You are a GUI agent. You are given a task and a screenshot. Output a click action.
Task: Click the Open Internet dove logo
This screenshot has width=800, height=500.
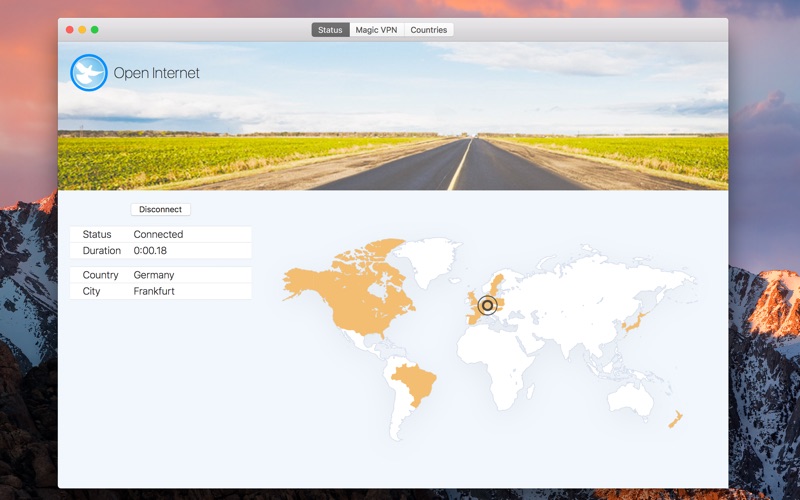89,73
